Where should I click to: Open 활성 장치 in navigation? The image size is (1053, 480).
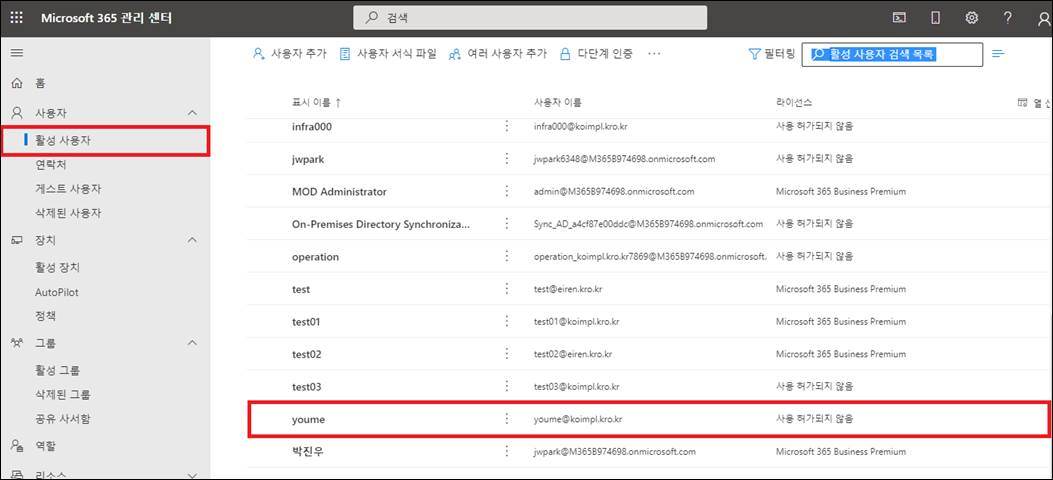pyautogui.click(x=57, y=267)
